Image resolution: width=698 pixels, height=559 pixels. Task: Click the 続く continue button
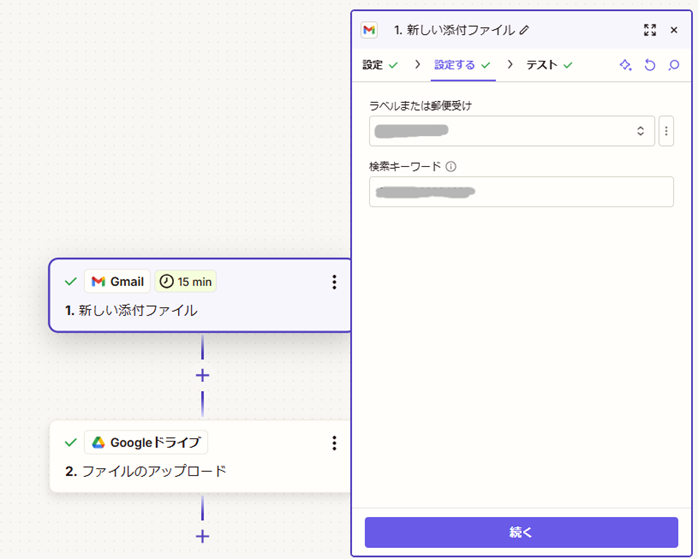pyautogui.click(x=521, y=532)
